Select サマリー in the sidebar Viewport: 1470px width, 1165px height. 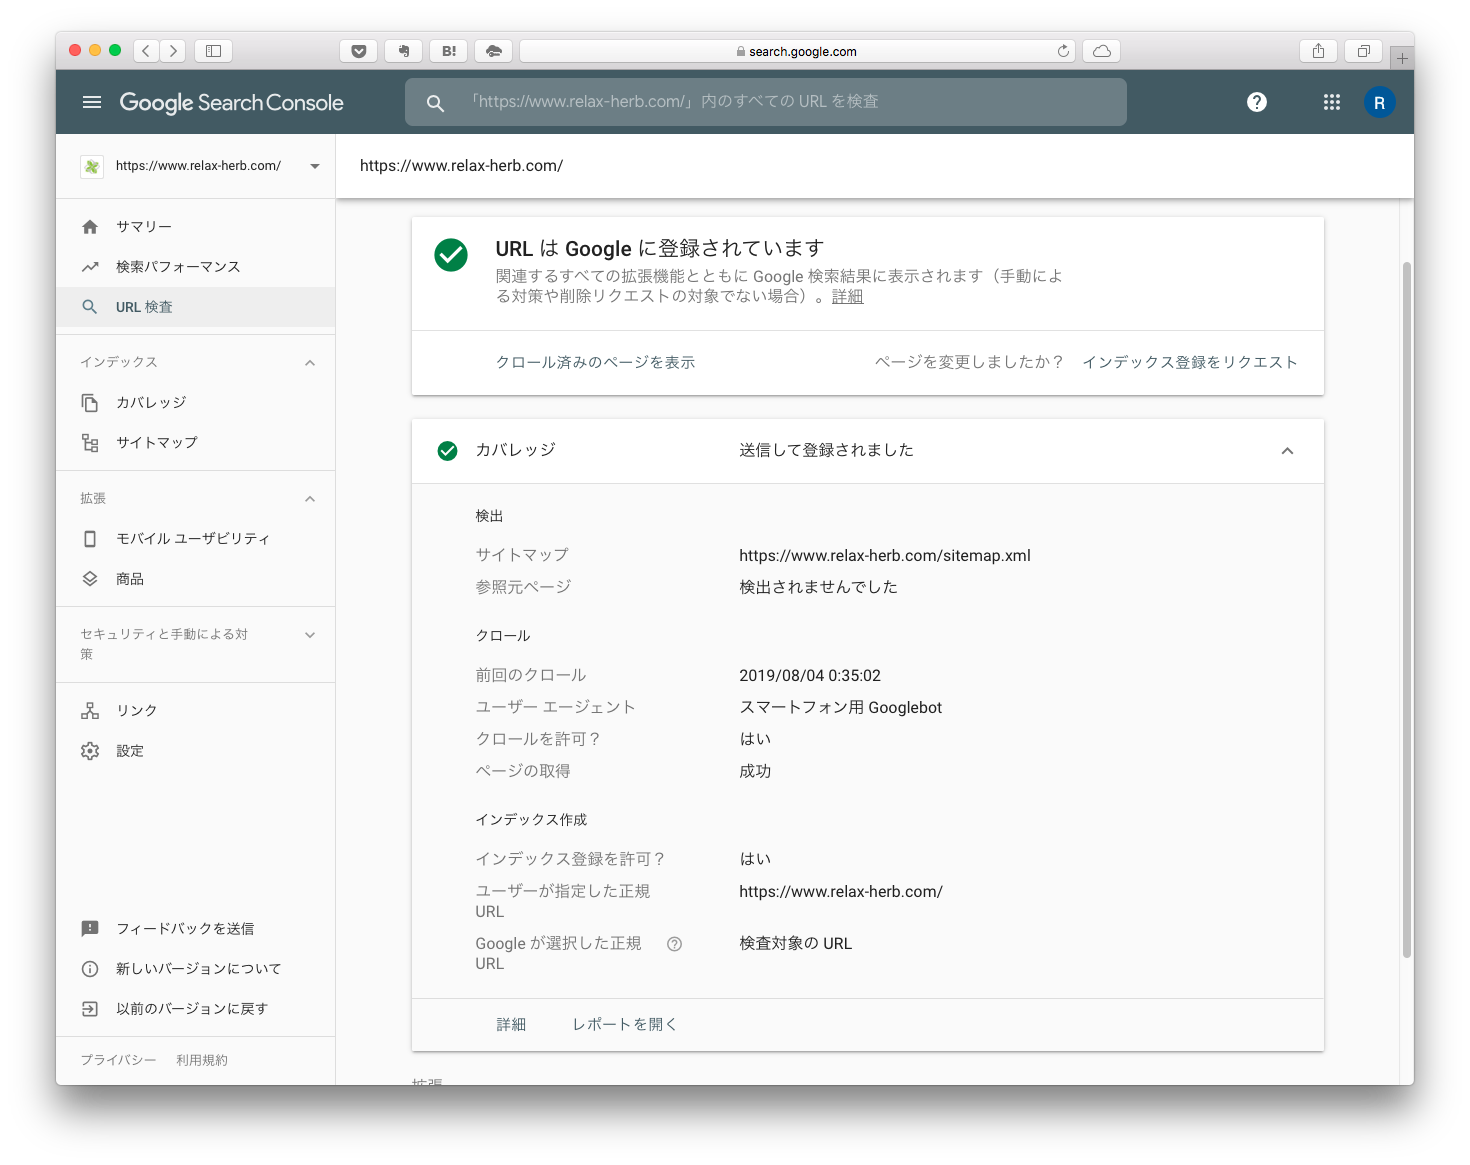(196, 227)
